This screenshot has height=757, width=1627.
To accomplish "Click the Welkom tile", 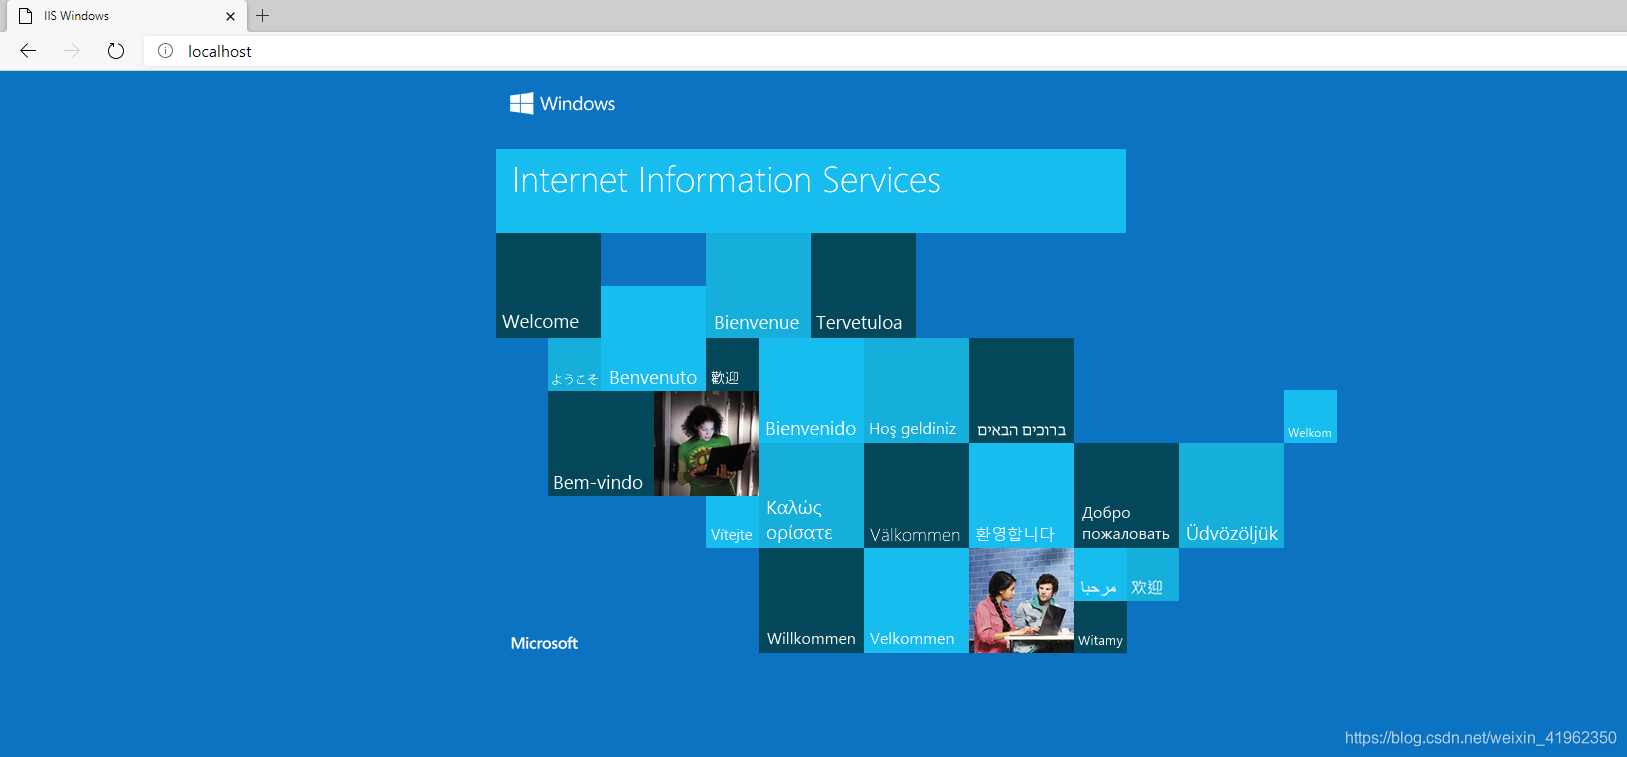I will tap(1310, 416).
